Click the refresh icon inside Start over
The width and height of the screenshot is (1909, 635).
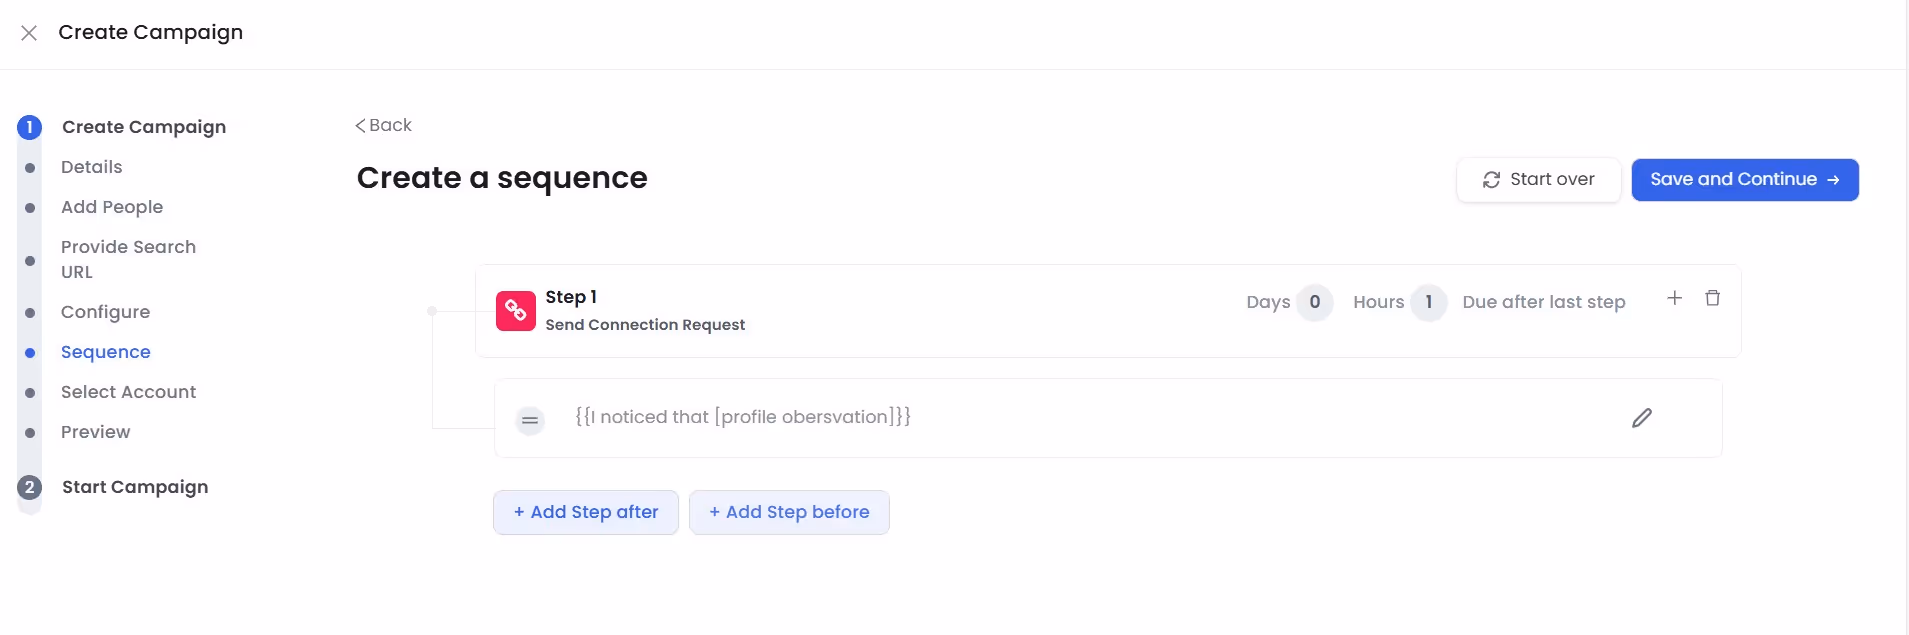coord(1492,179)
